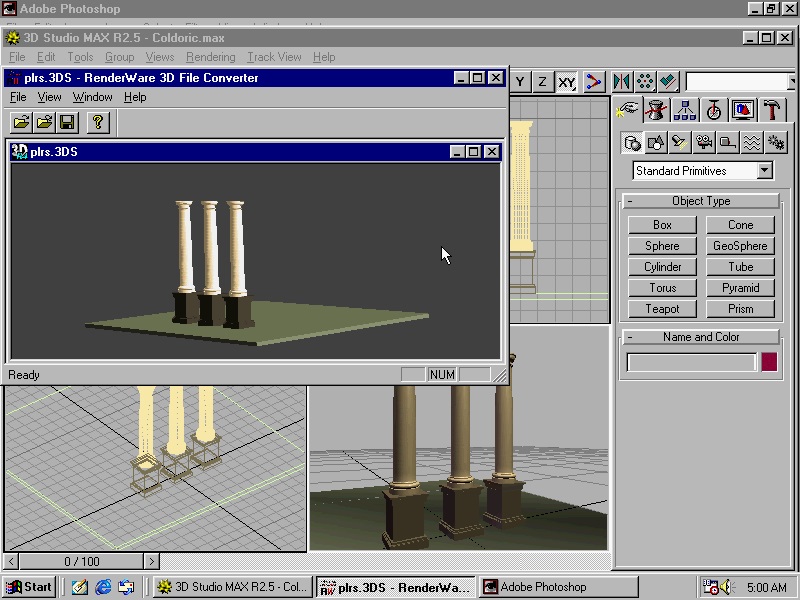Image resolution: width=800 pixels, height=600 pixels.
Task: Switch to 3D Studio MAX taskbar button
Action: coord(233,587)
